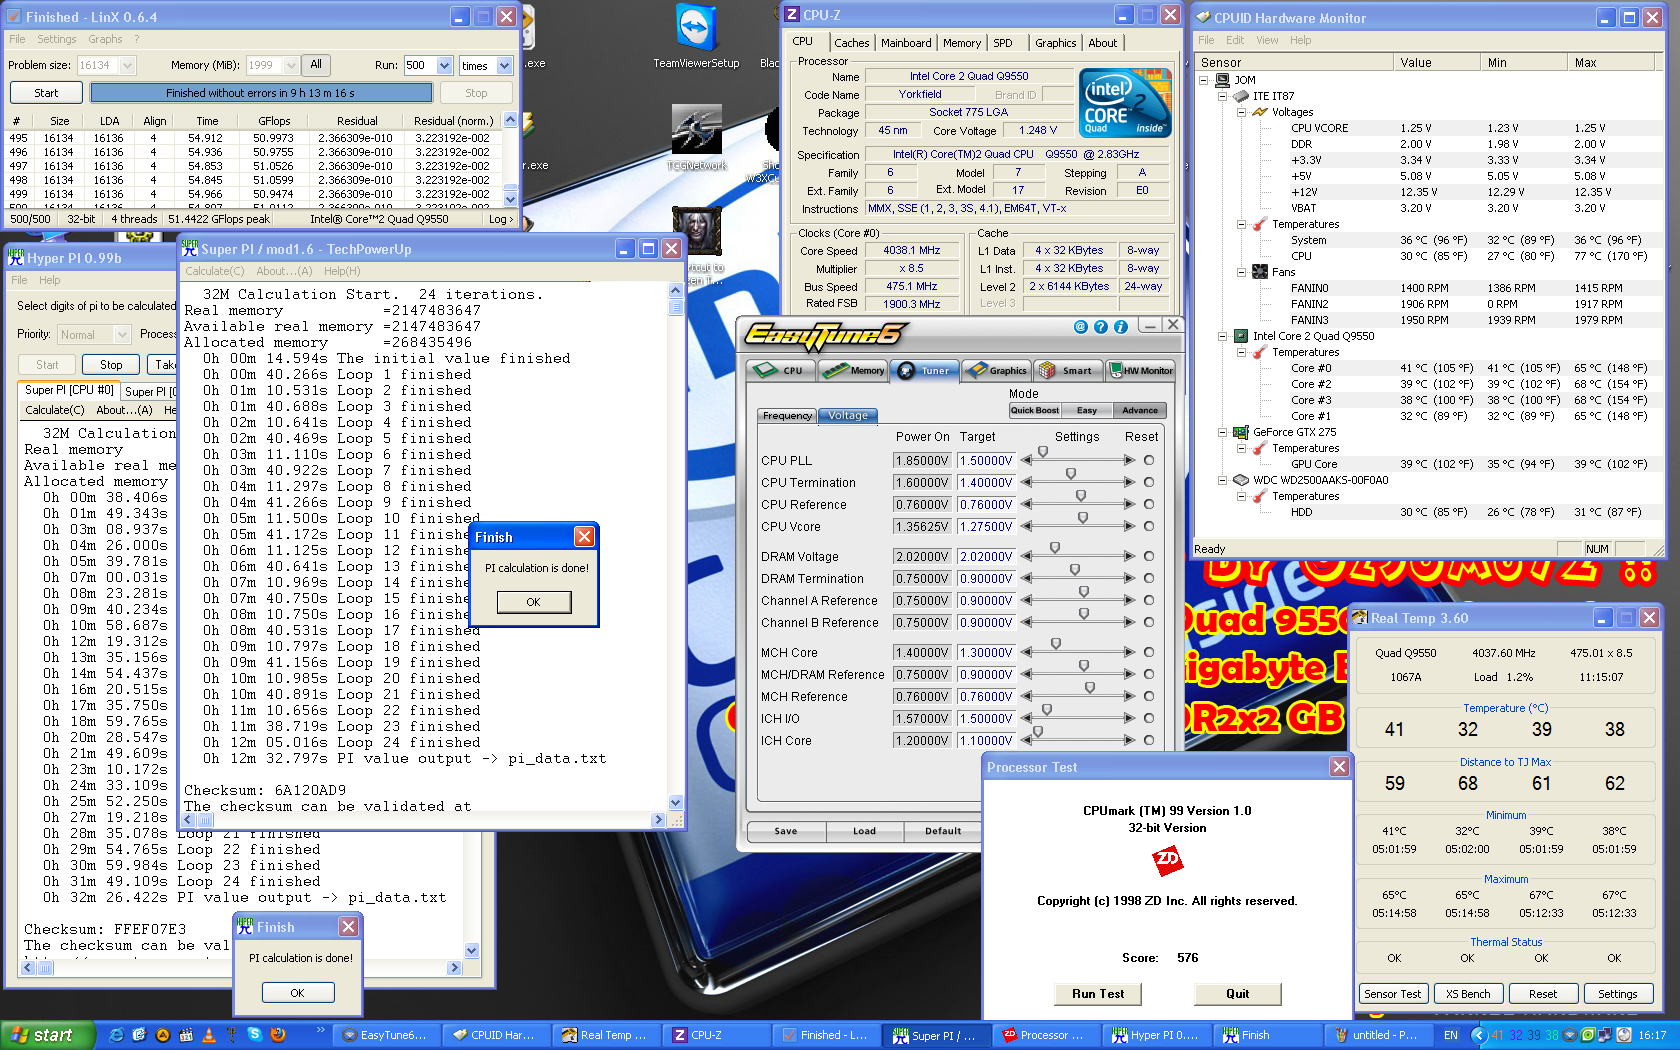Image resolution: width=1680 pixels, height=1050 pixels.
Task: Select the ICH I/O reset radio button
Action: pyautogui.click(x=1149, y=718)
